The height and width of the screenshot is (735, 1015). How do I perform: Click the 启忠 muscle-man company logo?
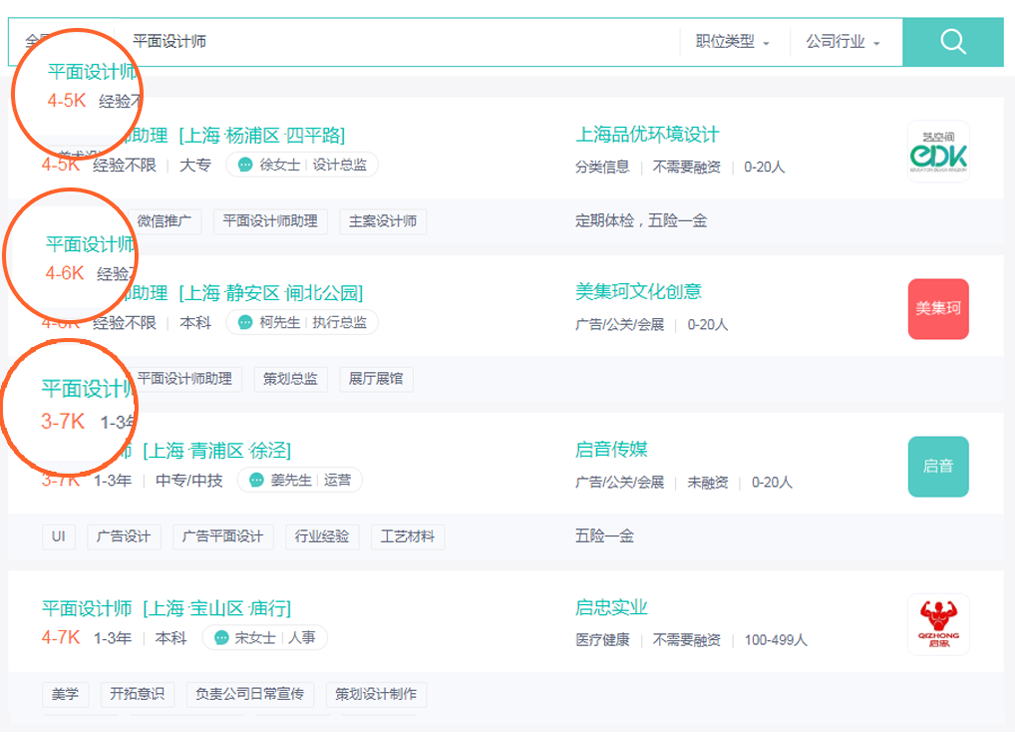938,624
